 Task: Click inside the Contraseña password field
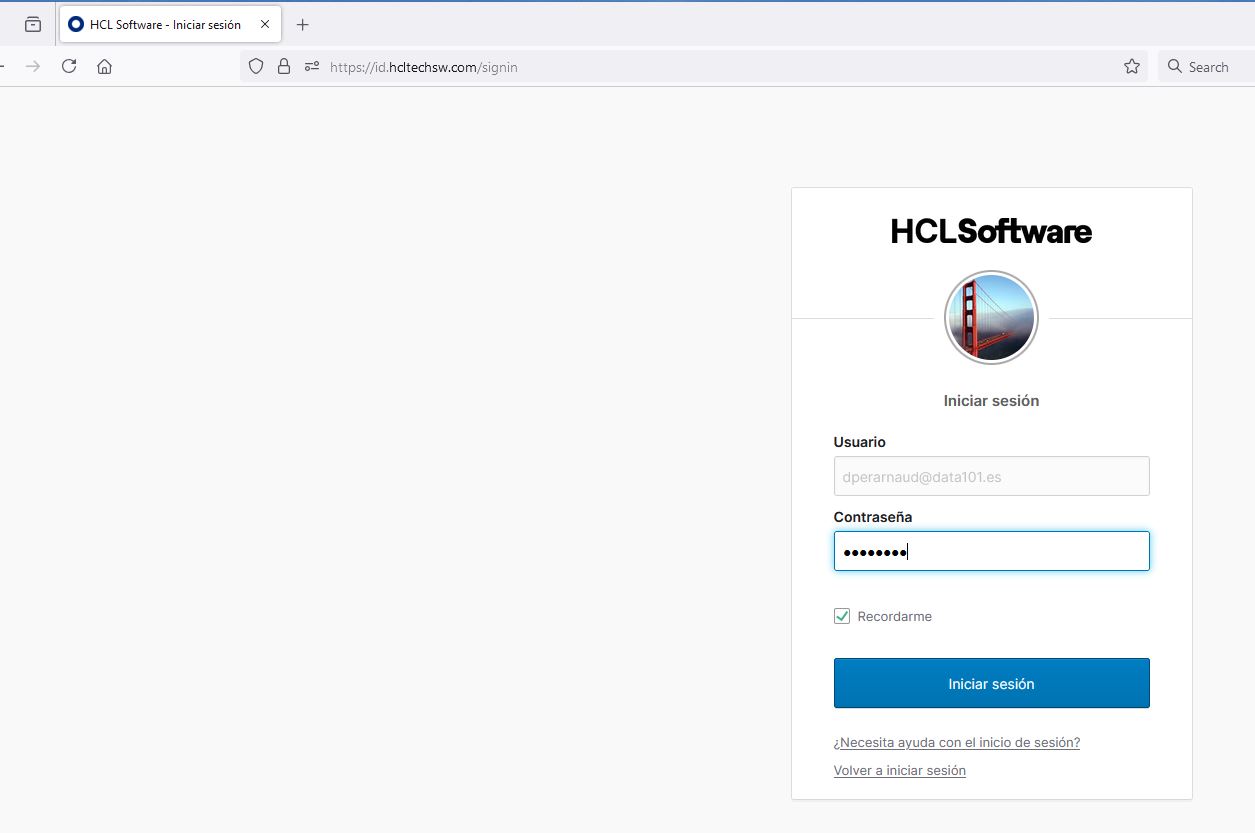(990, 551)
